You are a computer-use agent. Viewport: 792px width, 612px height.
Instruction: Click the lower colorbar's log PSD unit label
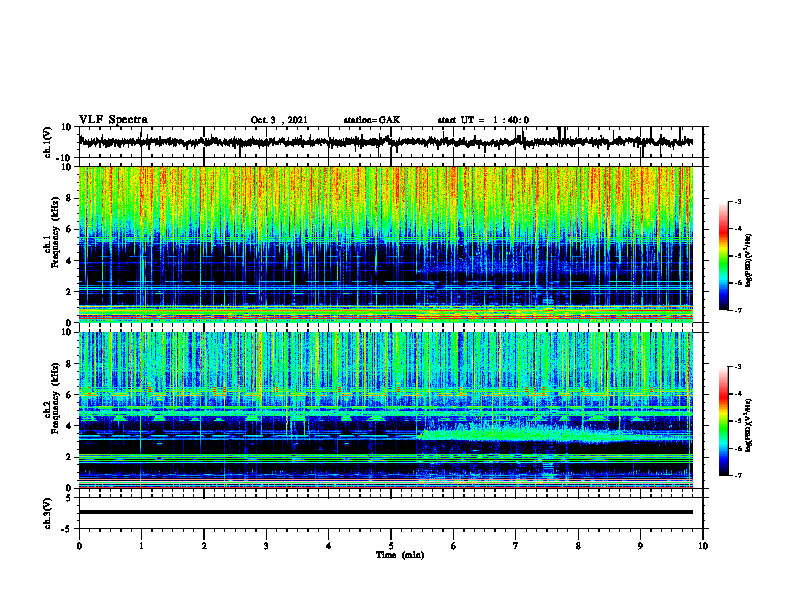coord(749,424)
